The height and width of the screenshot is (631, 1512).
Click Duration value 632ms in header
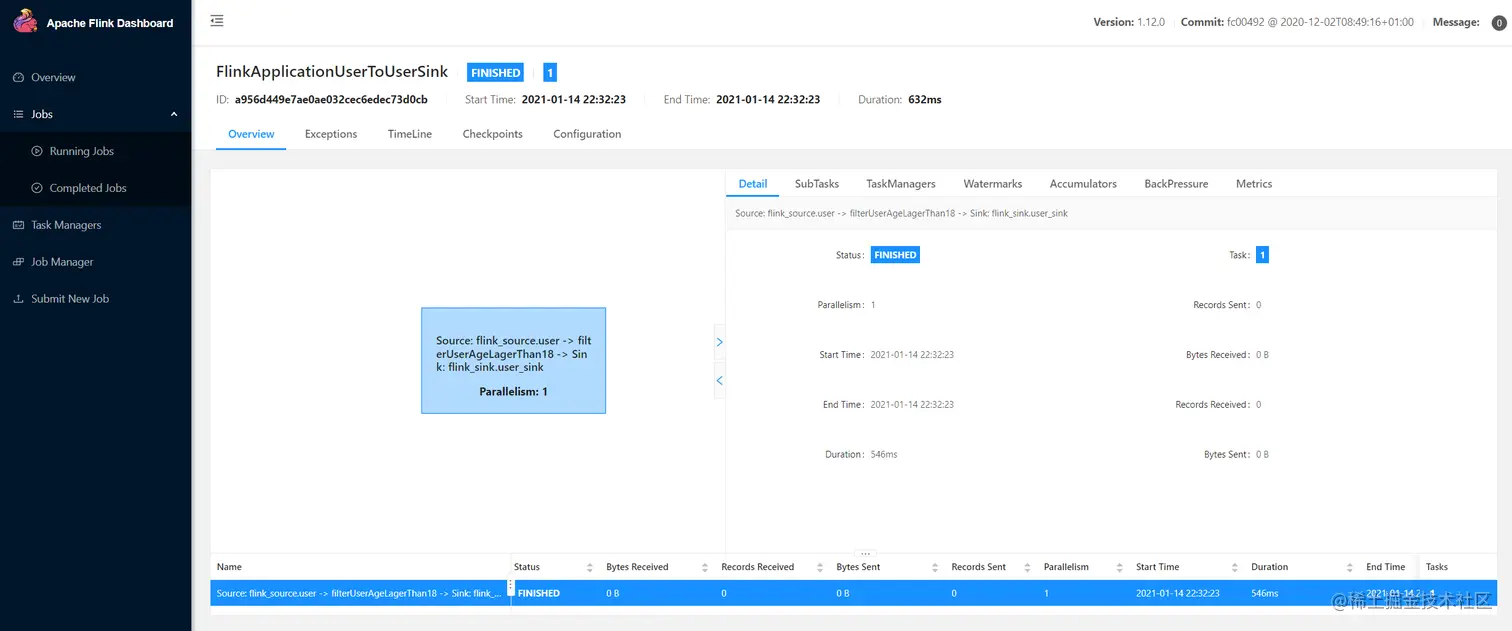pos(925,100)
